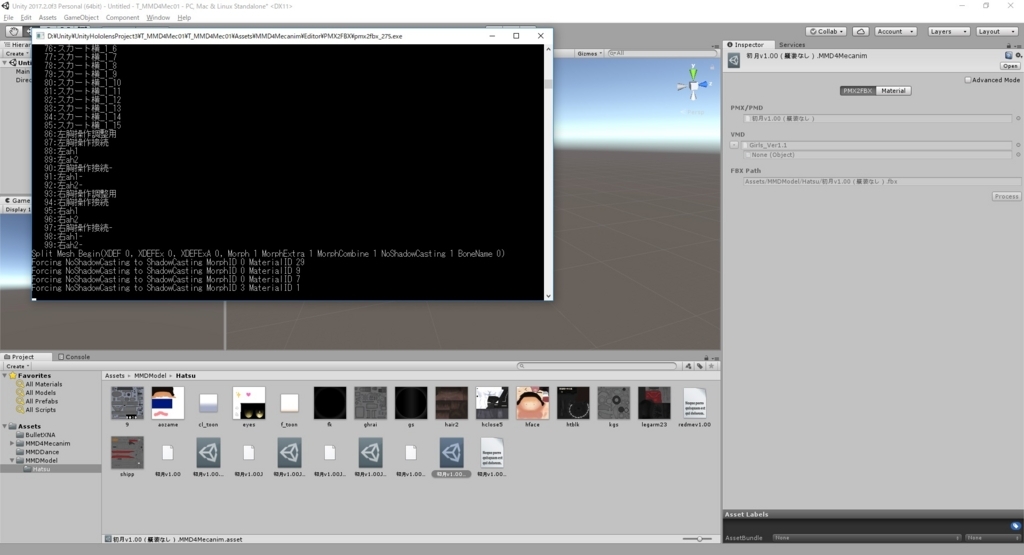Click the scene orientation gizmo
The width and height of the screenshot is (1024, 555).
tap(694, 83)
